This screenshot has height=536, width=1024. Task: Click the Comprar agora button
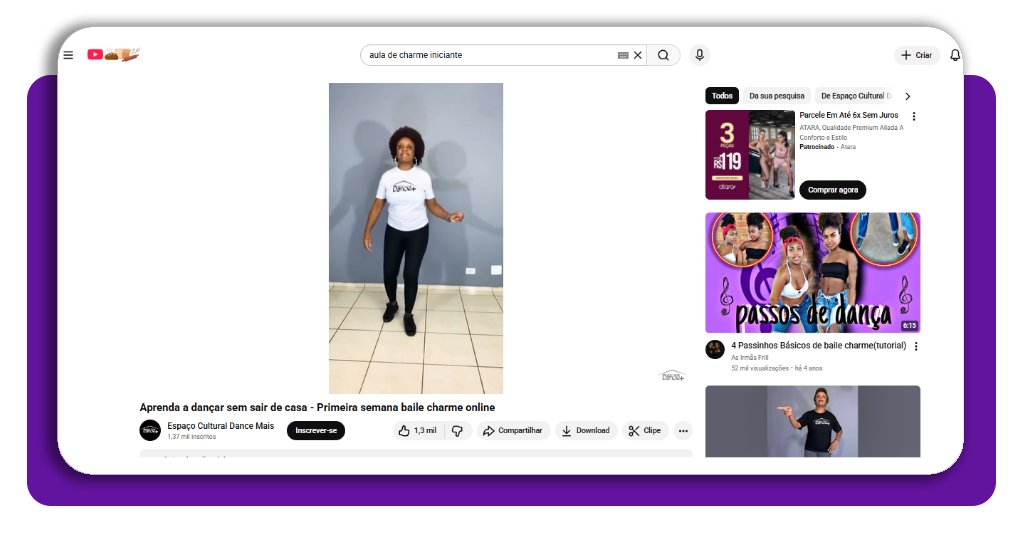click(832, 190)
